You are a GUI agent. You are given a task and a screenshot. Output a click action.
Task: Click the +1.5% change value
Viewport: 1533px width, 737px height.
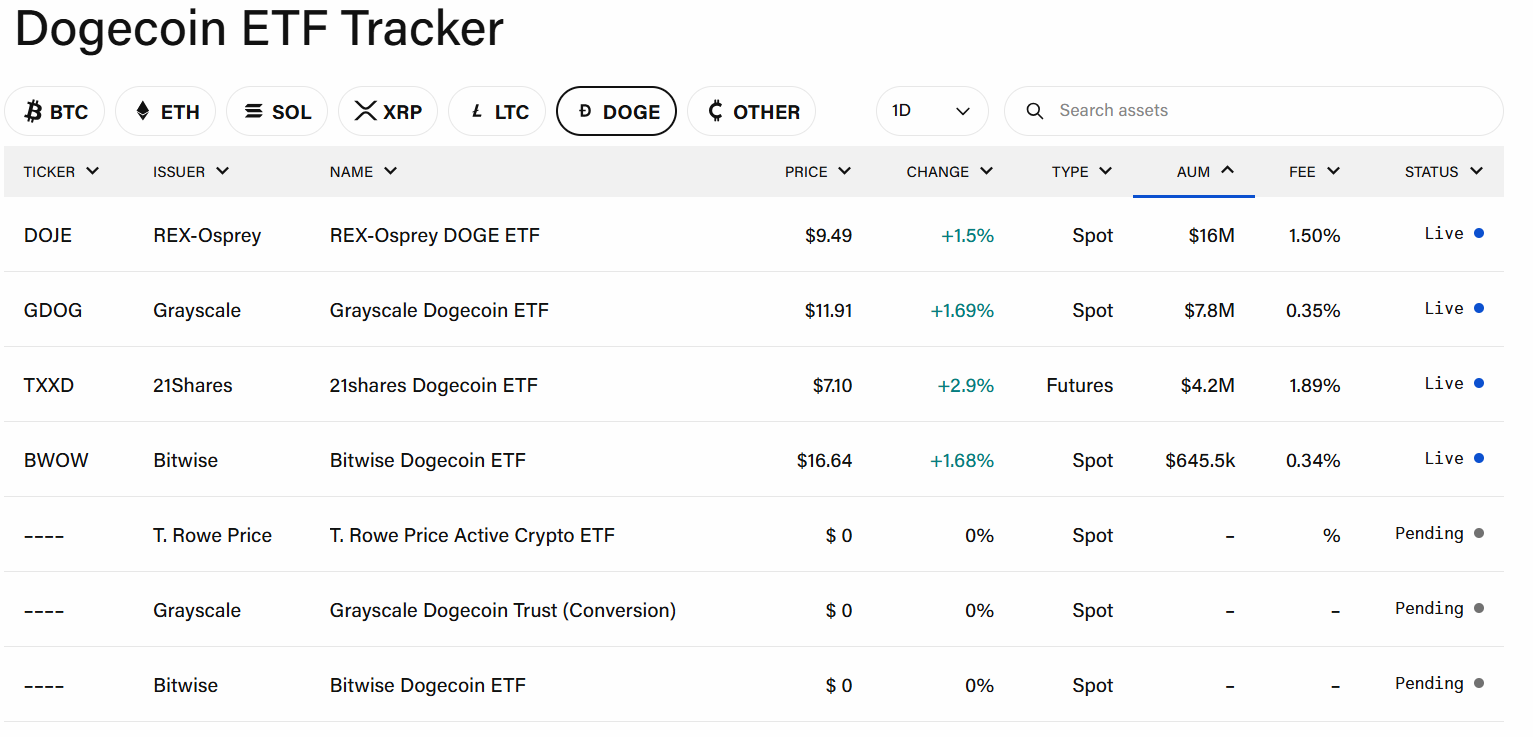pos(968,236)
